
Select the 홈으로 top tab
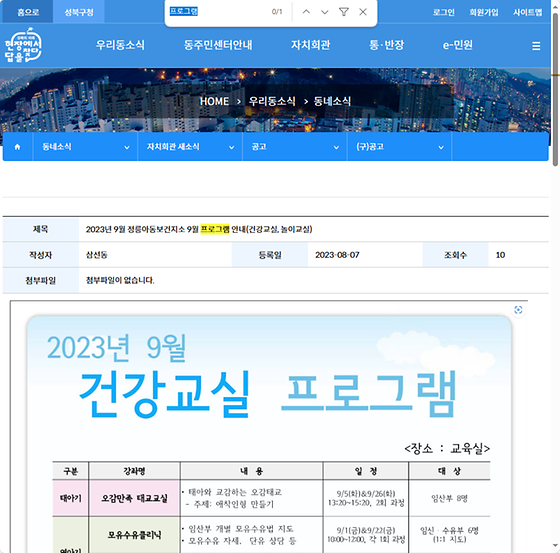(28, 12)
